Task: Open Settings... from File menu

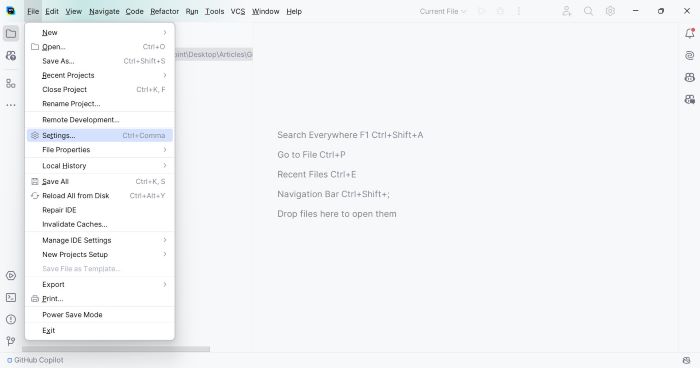Action: [100, 135]
